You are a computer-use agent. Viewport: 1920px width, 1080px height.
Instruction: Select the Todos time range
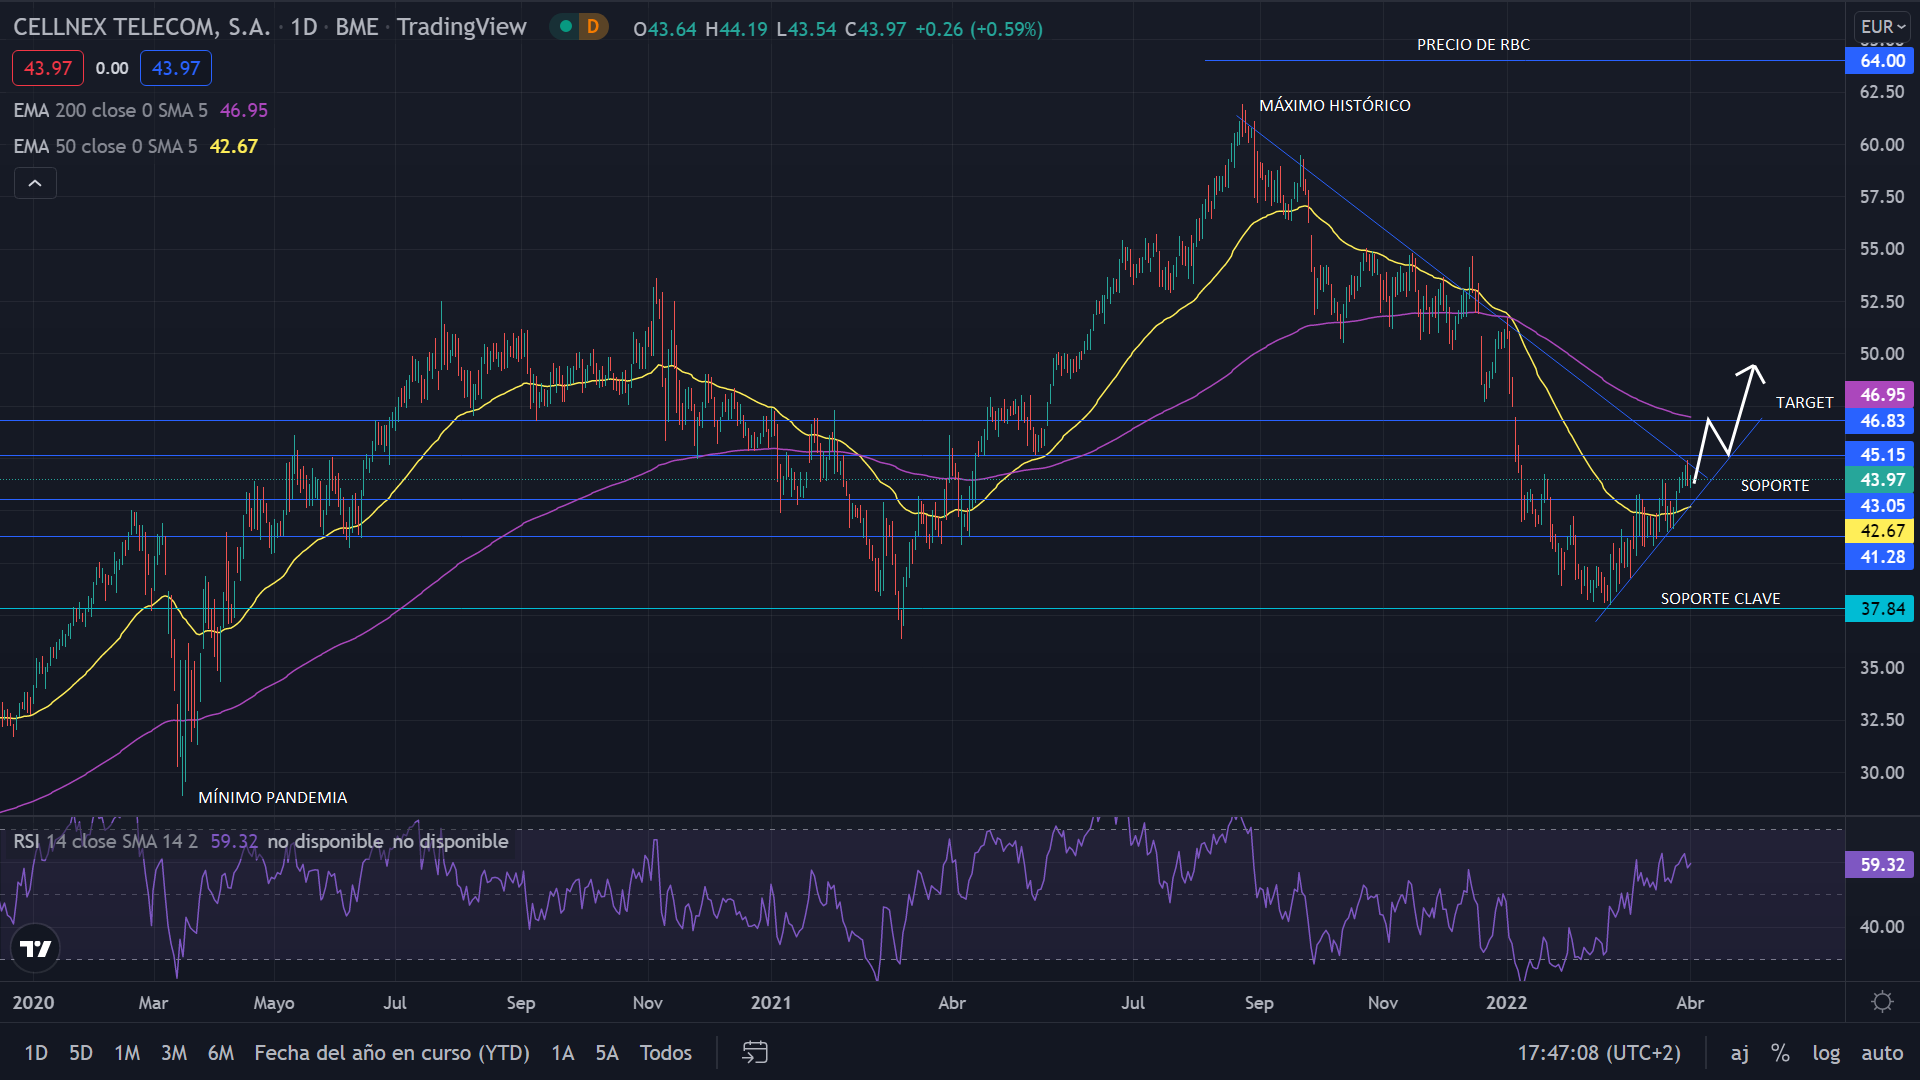pyautogui.click(x=665, y=1052)
